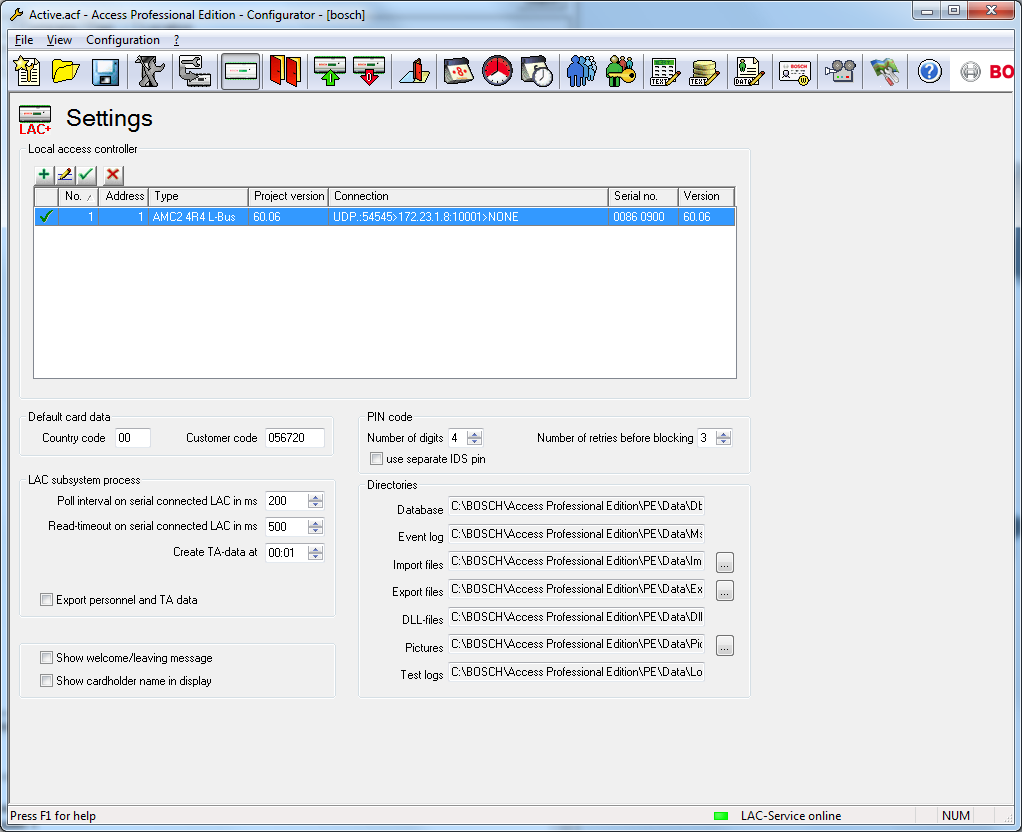Screen dimensions: 1023x832
Task: Open the additional data fields icon
Action: point(748,71)
